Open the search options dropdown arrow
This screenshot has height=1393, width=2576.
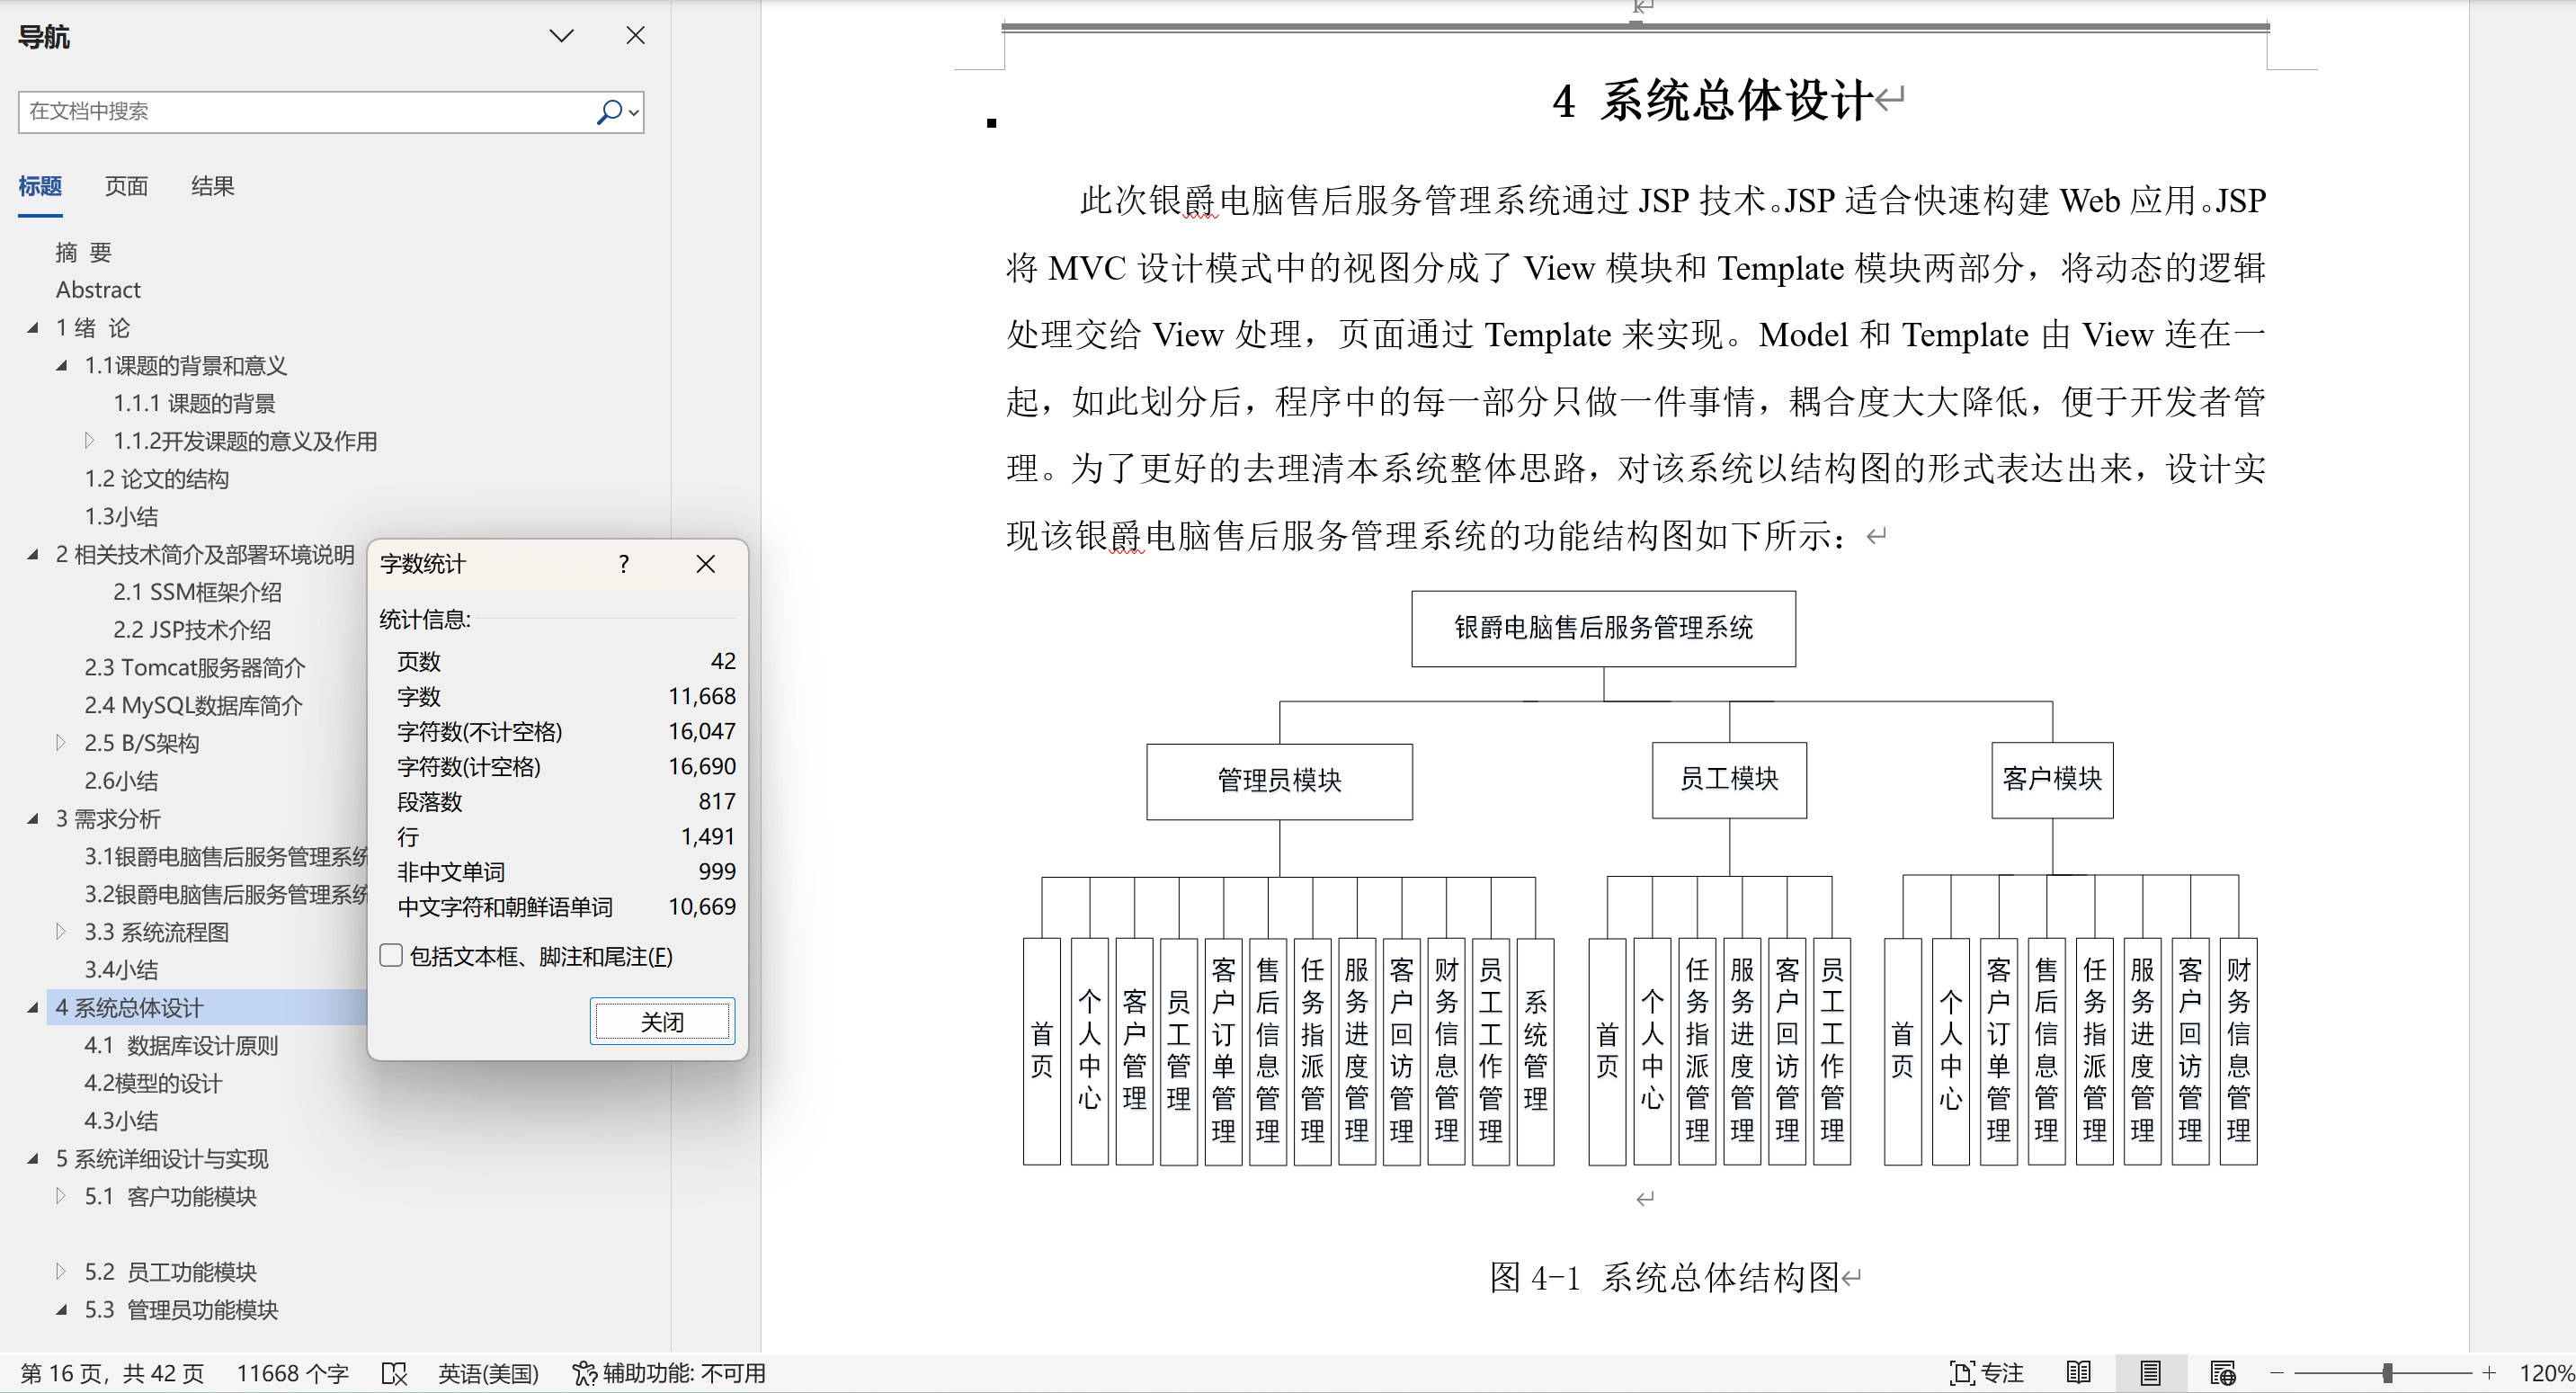click(x=634, y=113)
